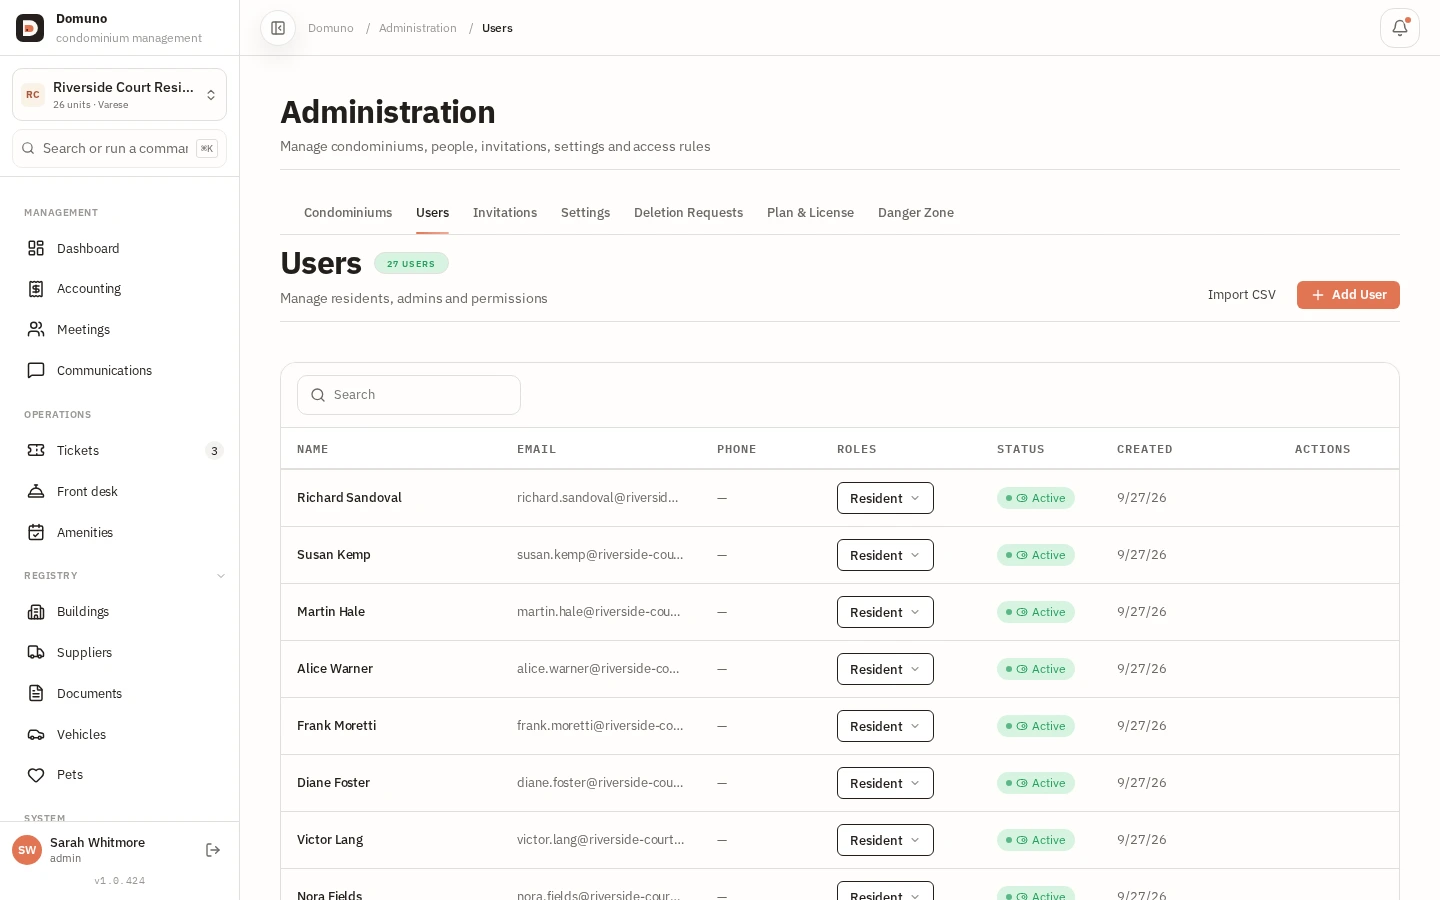Open the Danger Zone tab

tap(916, 213)
